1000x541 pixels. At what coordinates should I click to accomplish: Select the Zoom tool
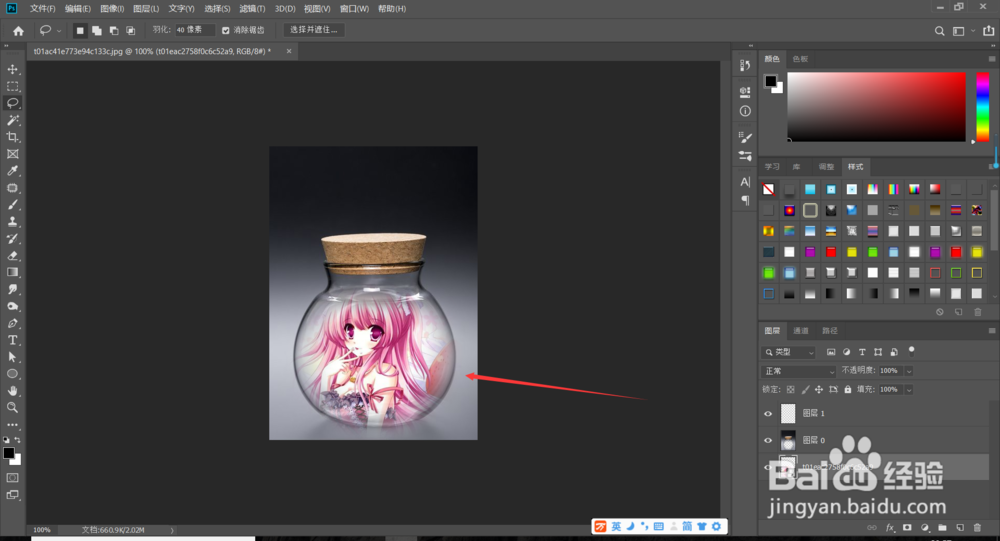(12, 408)
